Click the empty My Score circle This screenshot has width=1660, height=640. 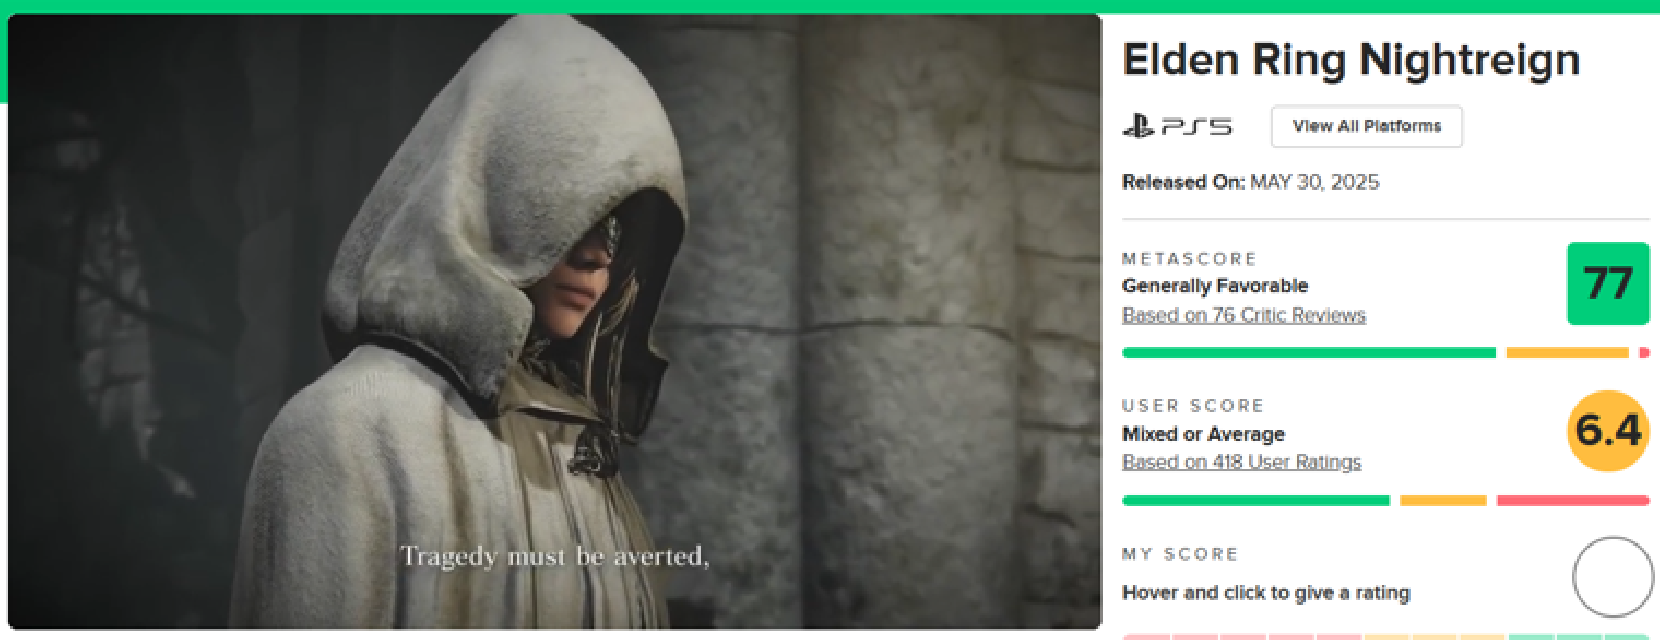point(1613,577)
